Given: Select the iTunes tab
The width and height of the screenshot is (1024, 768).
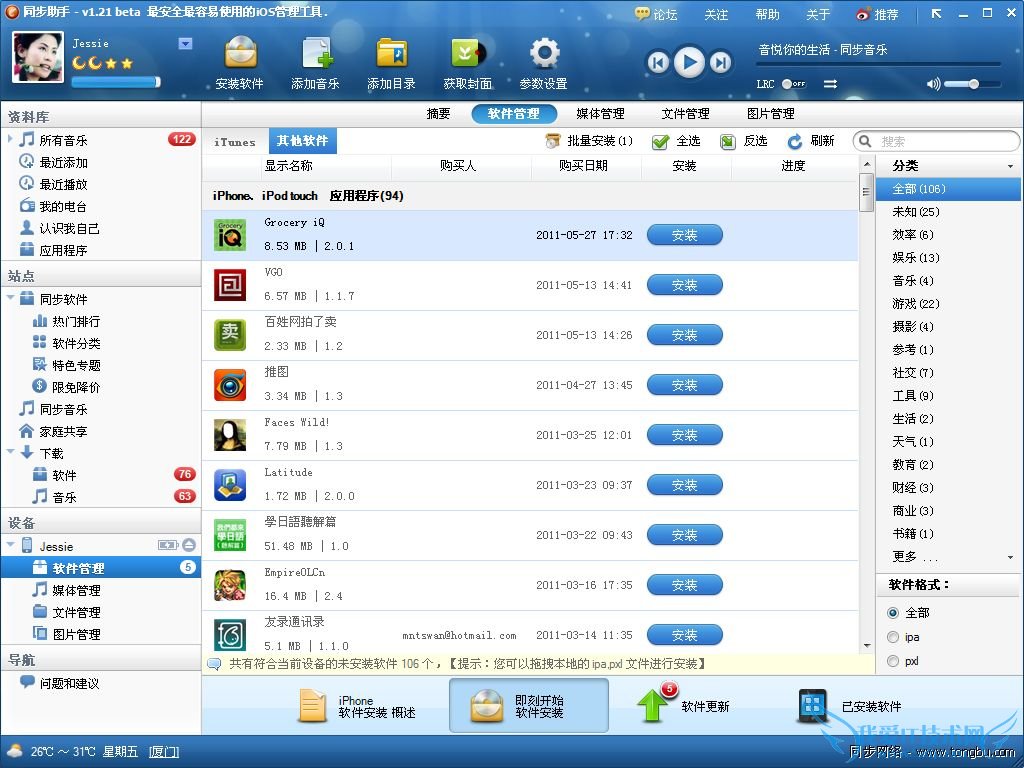Looking at the screenshot, I should tap(234, 140).
